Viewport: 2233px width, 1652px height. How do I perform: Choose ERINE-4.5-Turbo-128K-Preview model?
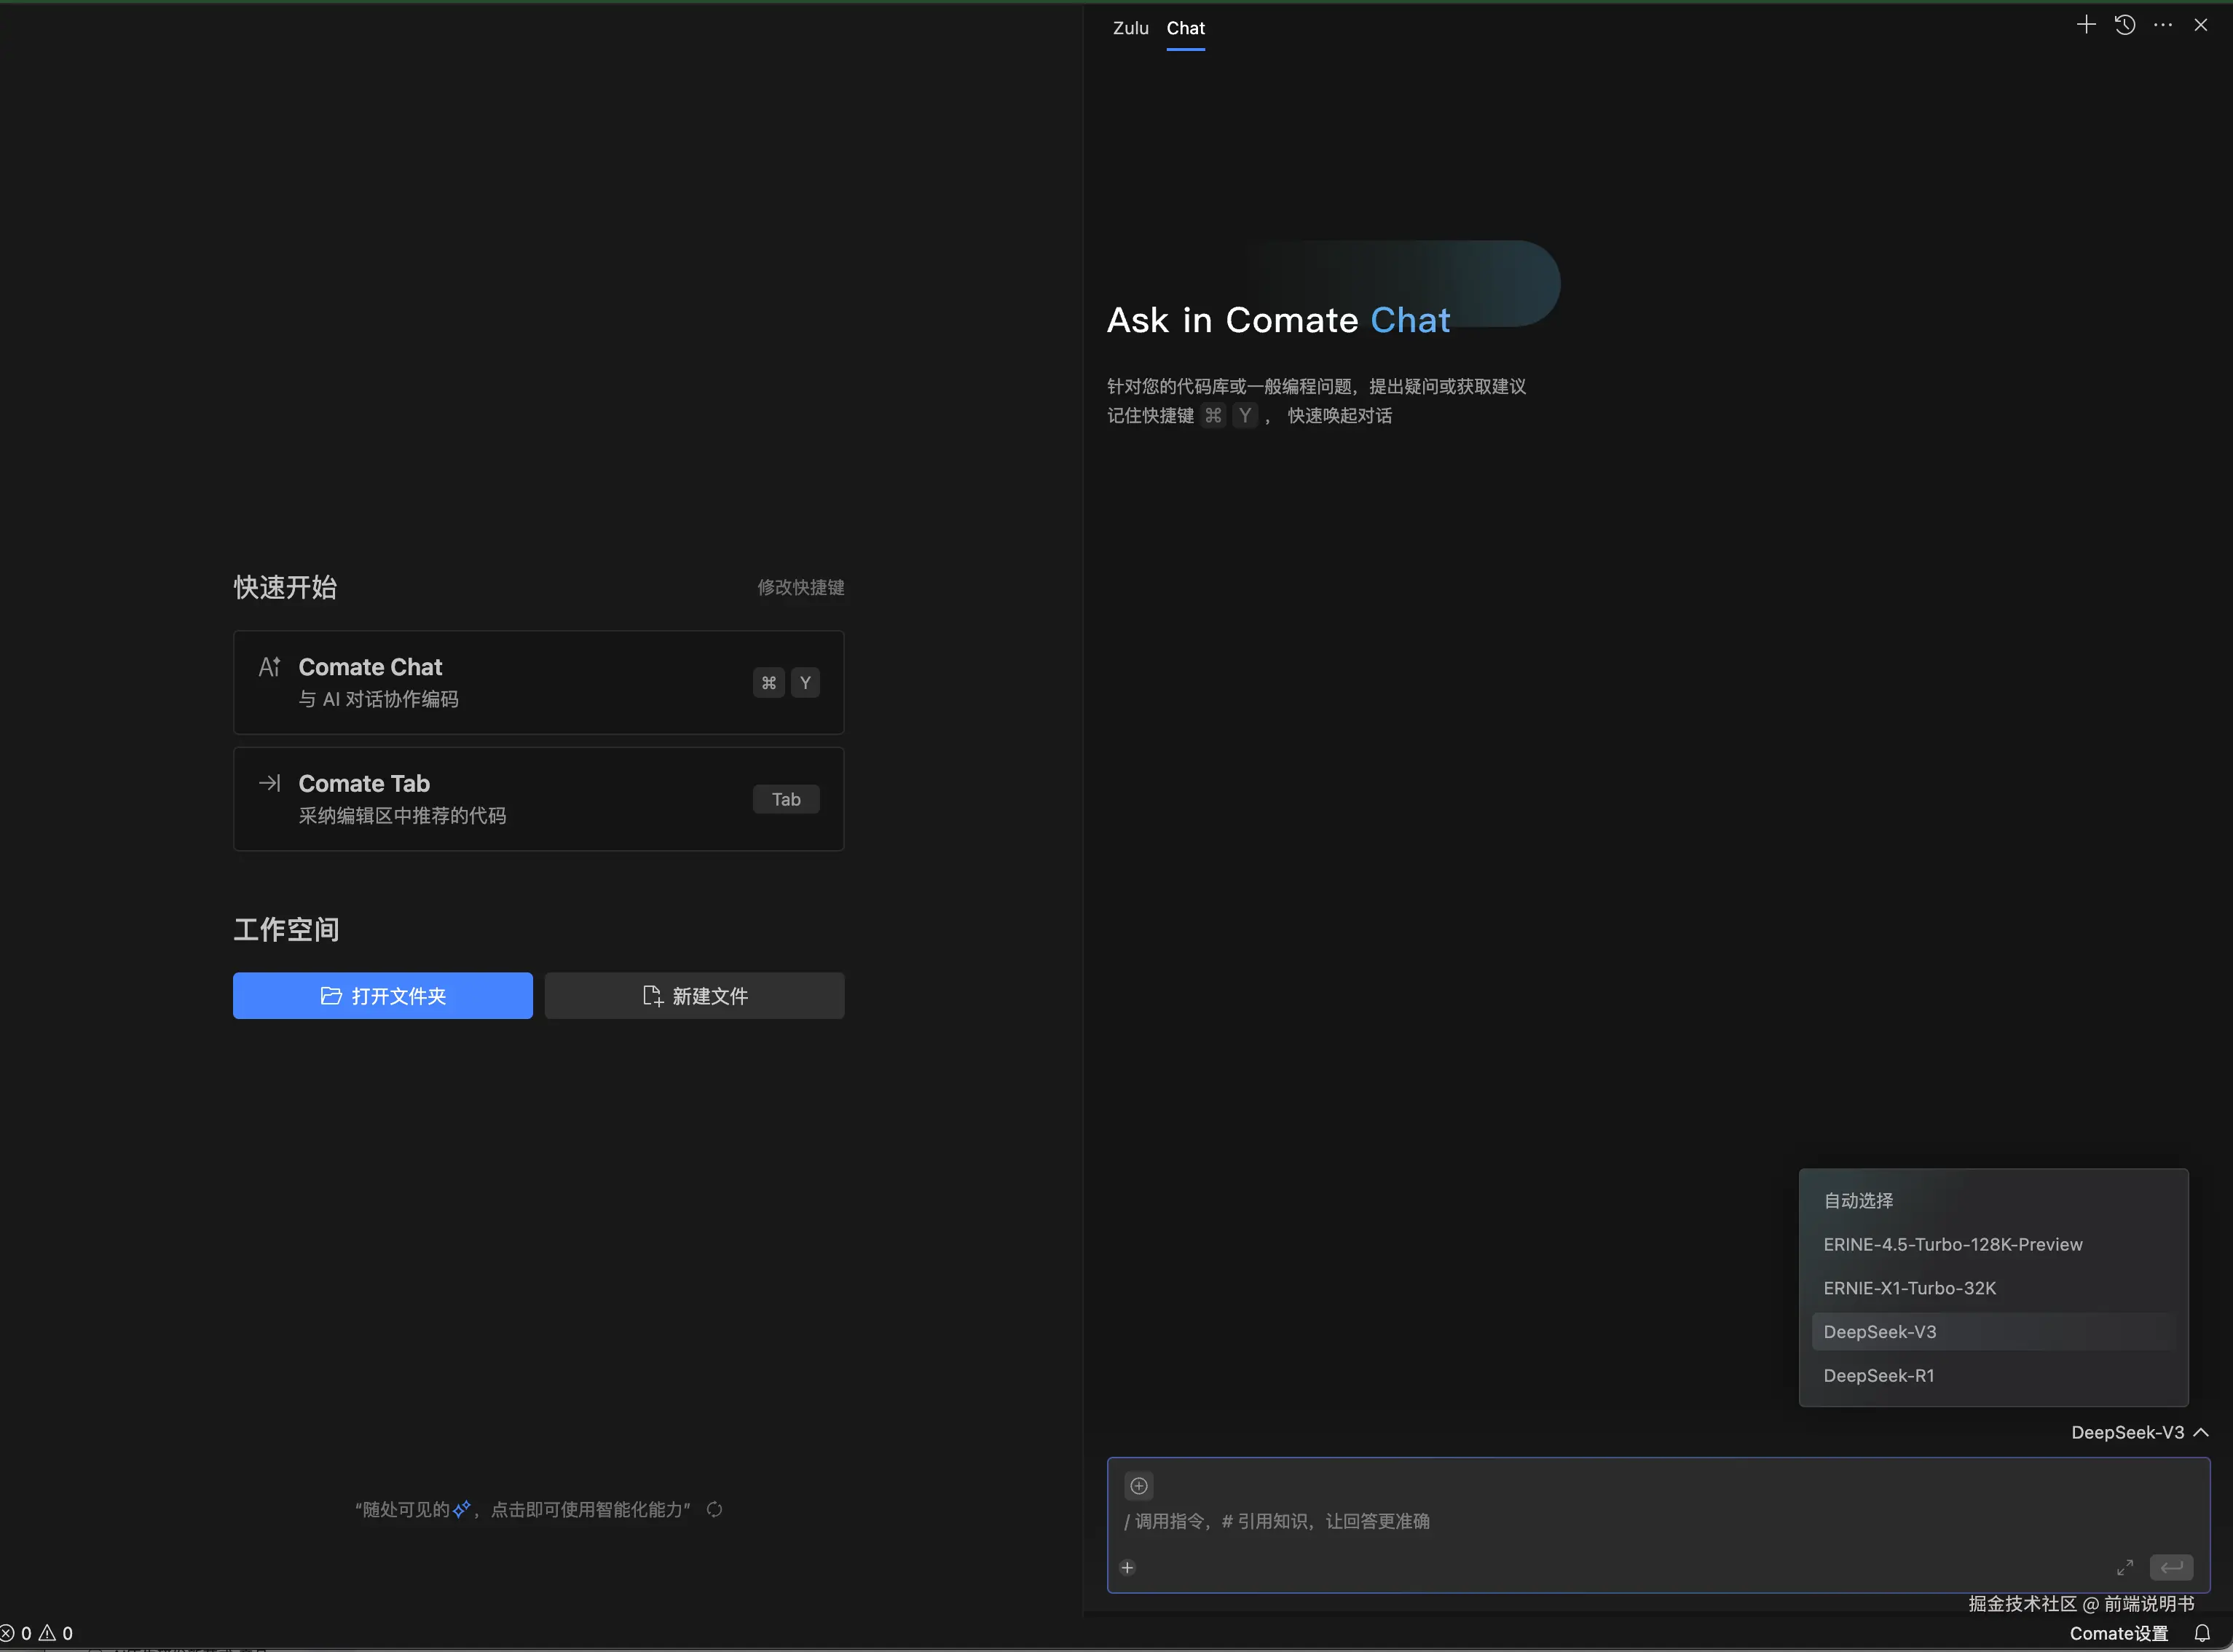[x=1952, y=1245]
